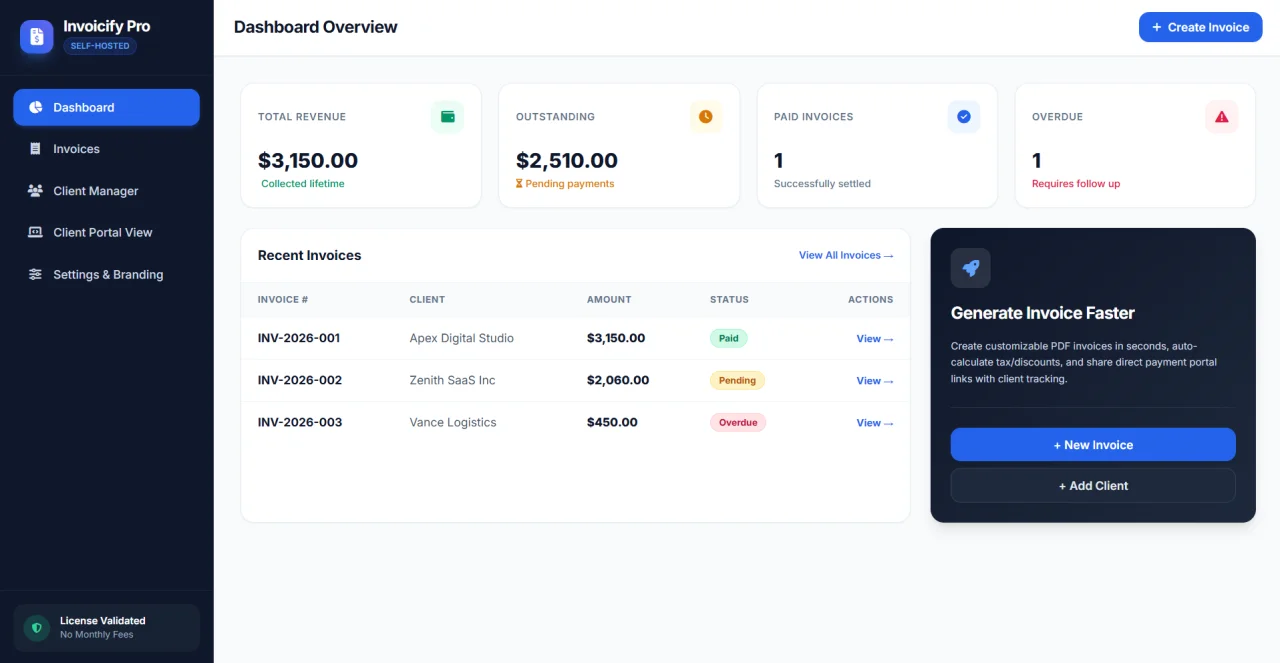
Task: Click the $2,060.00 amount cell
Action: [618, 380]
